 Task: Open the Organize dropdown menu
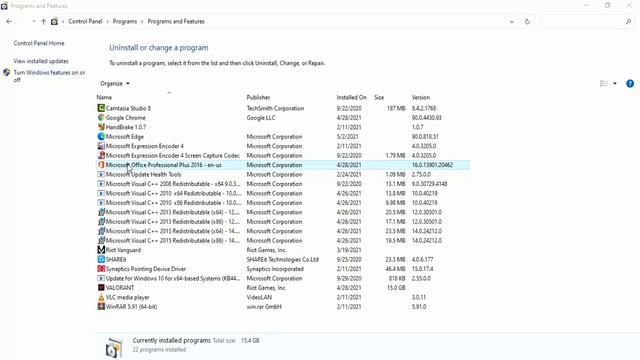tap(115, 84)
